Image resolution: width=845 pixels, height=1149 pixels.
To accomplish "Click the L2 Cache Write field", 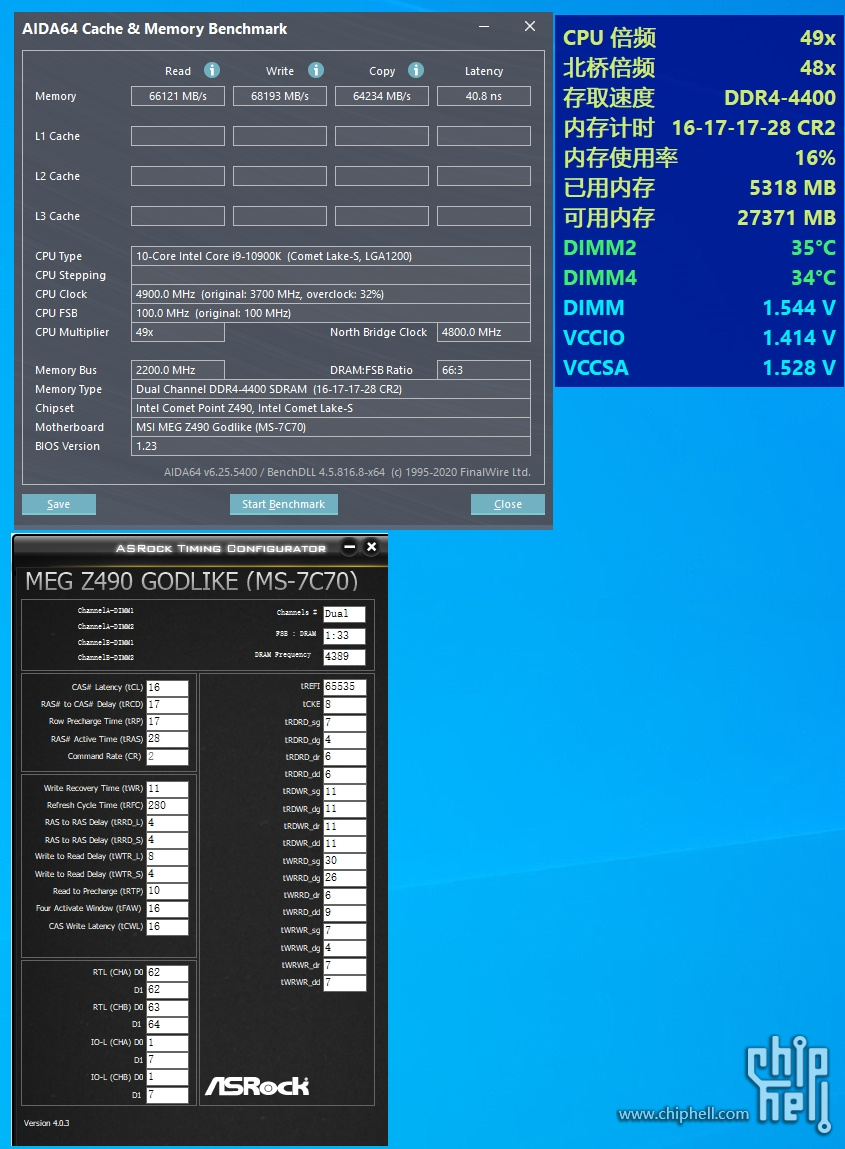I will point(280,176).
